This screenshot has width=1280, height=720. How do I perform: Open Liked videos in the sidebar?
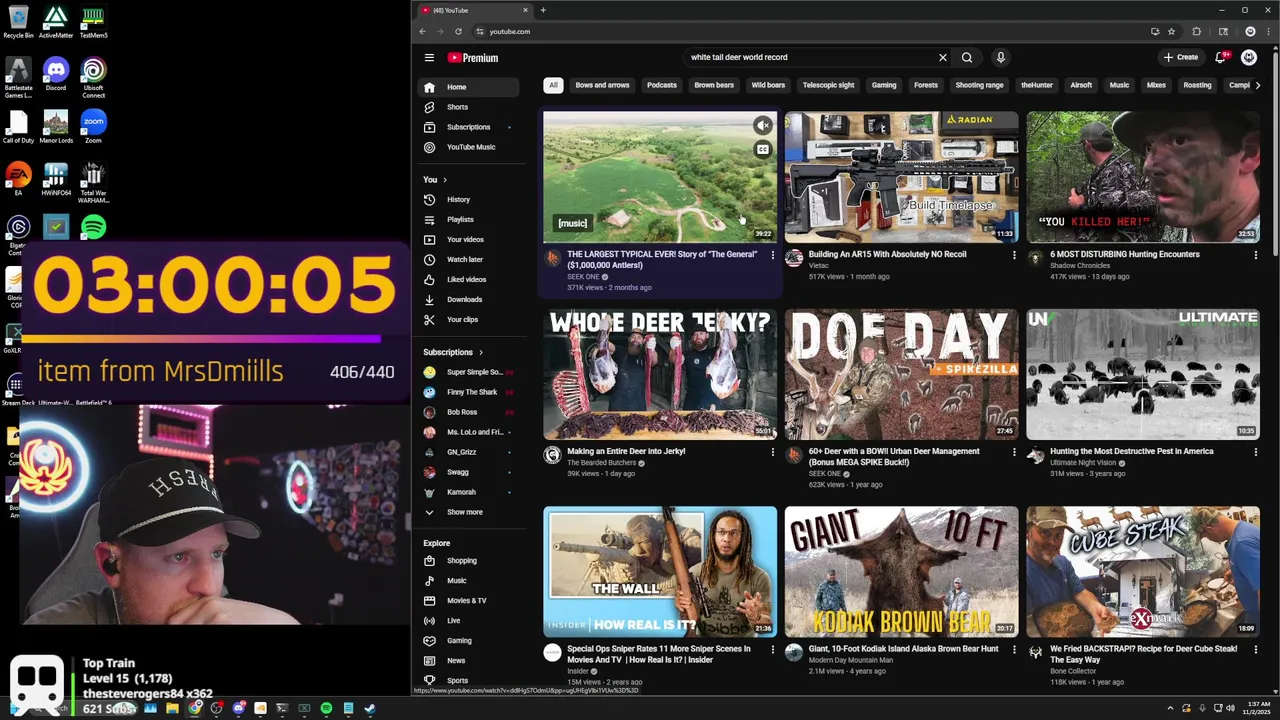point(470,280)
